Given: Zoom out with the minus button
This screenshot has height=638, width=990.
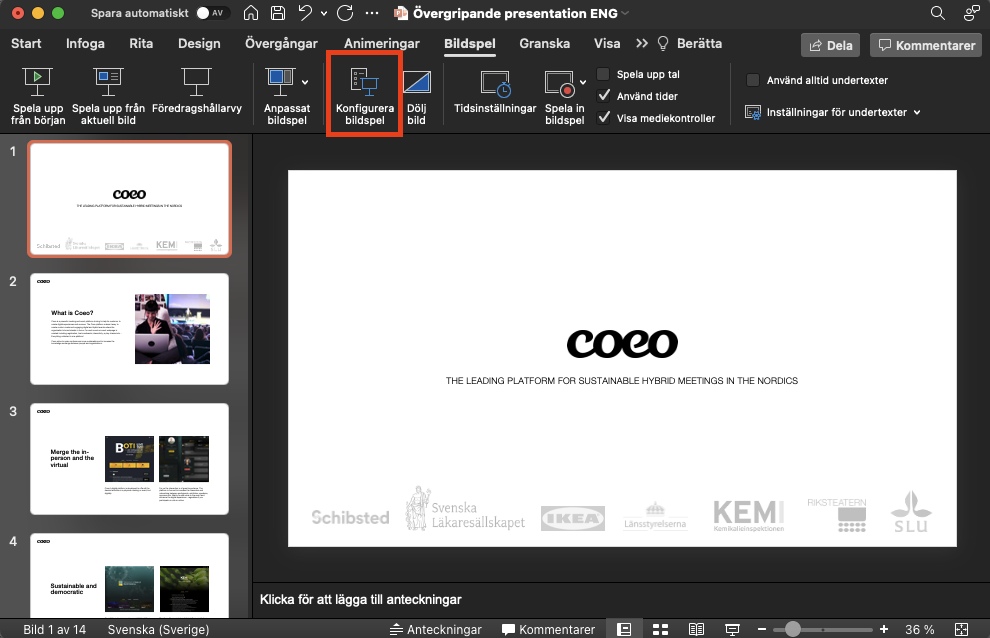Looking at the screenshot, I should coord(762,629).
